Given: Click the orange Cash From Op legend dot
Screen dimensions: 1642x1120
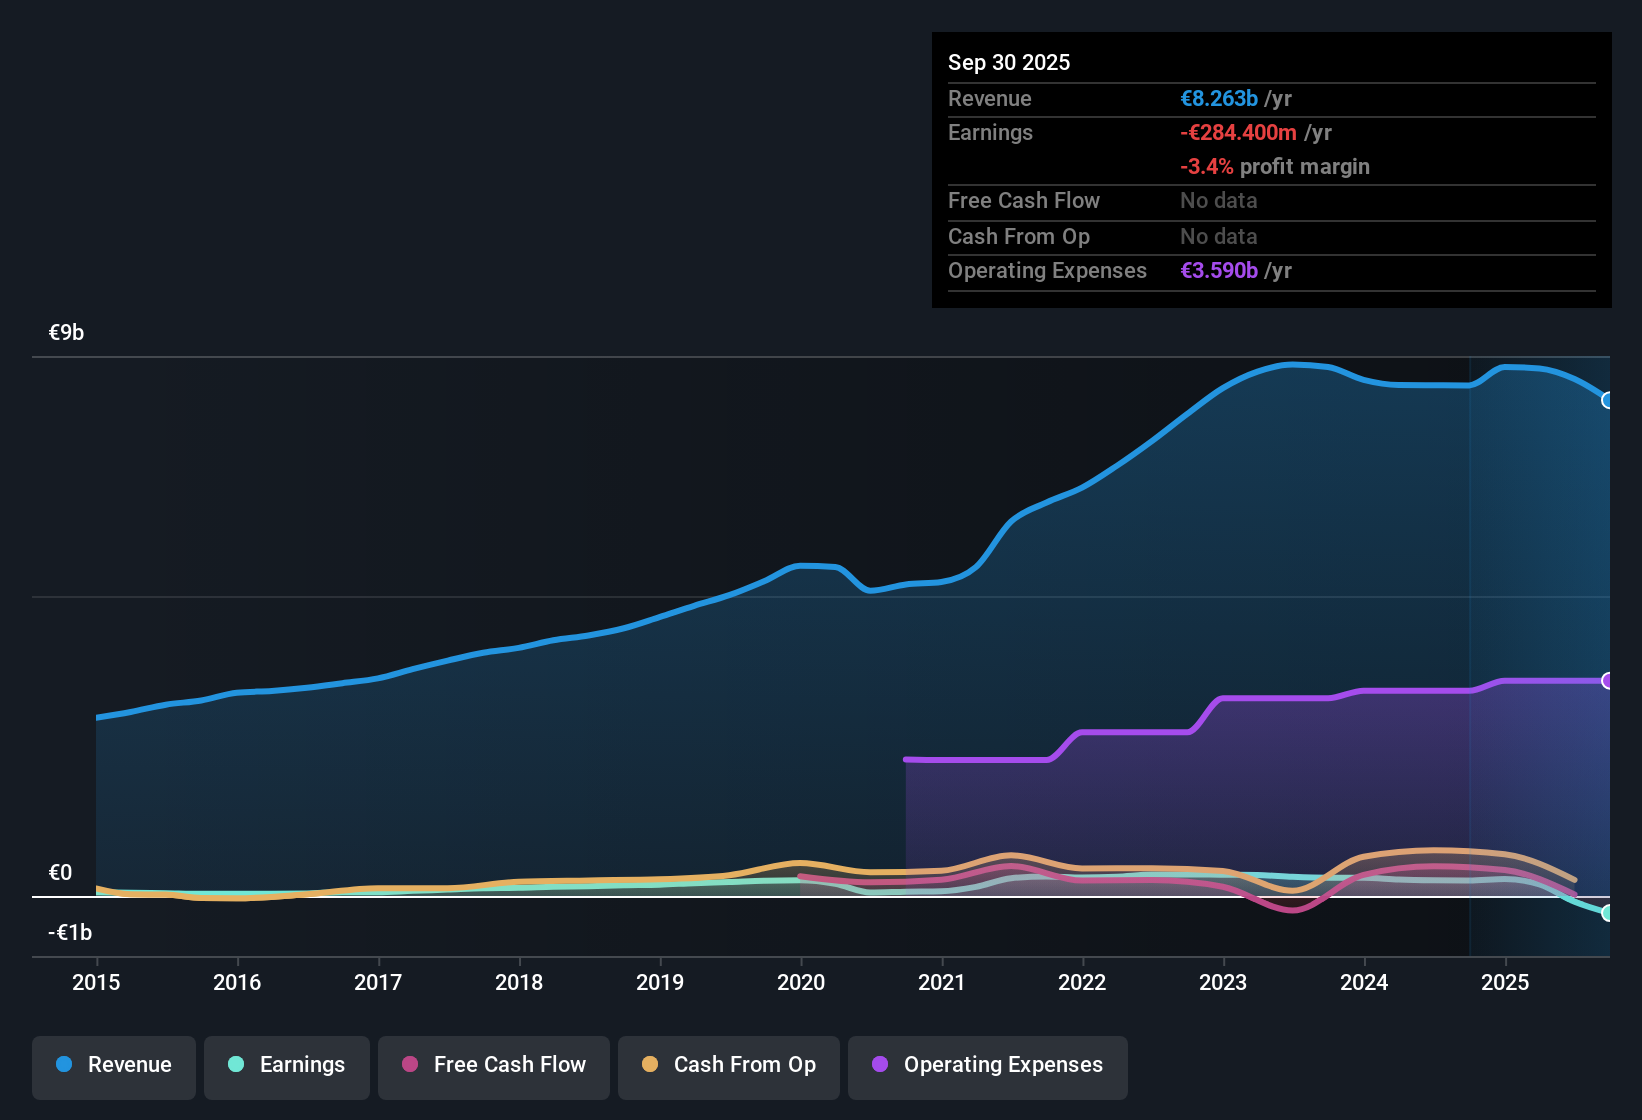Looking at the screenshot, I should click(x=650, y=1065).
